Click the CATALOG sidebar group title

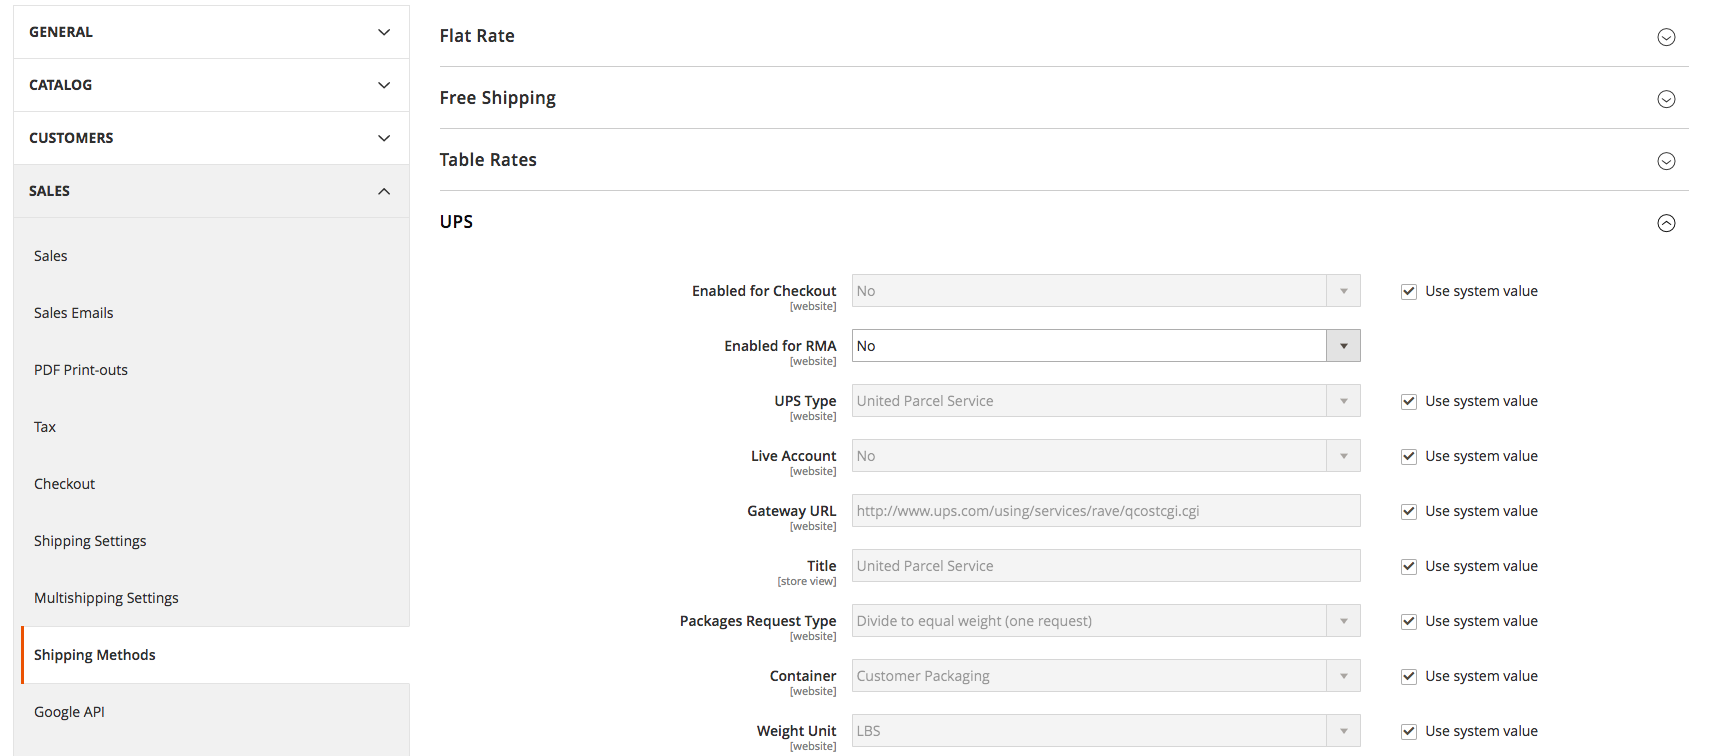coord(61,85)
